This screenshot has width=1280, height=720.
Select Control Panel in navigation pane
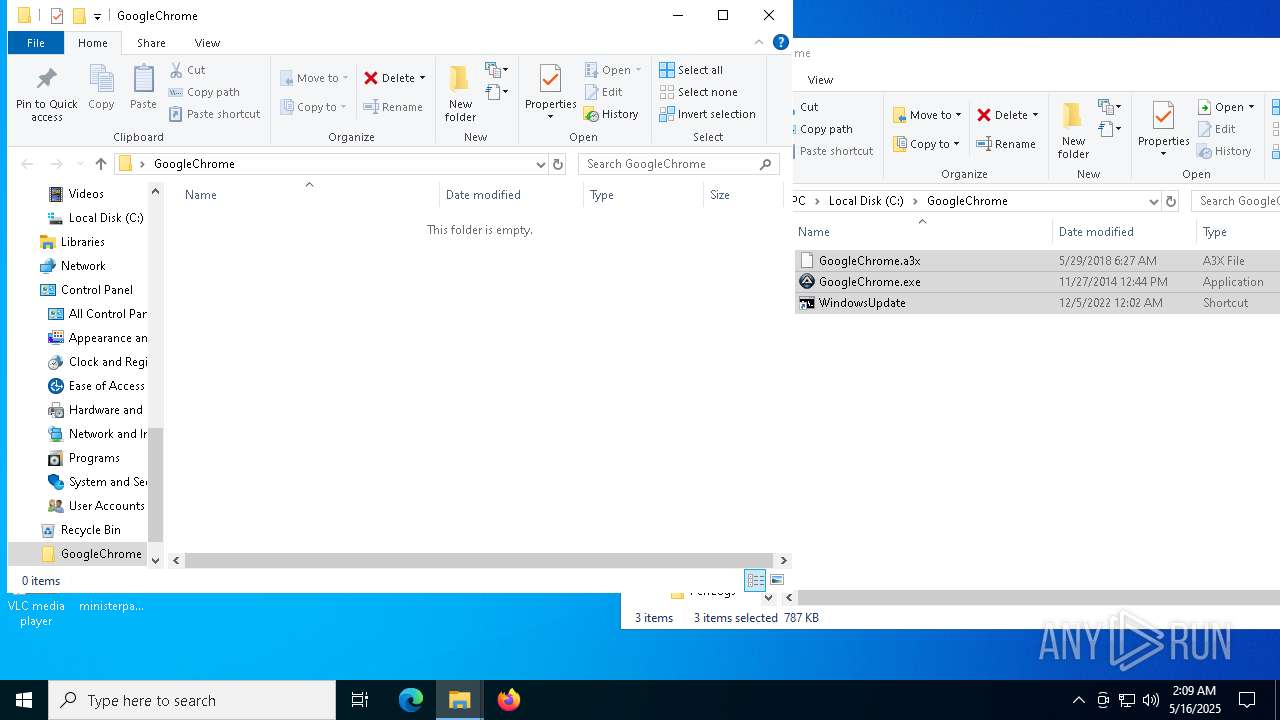(x=96, y=290)
